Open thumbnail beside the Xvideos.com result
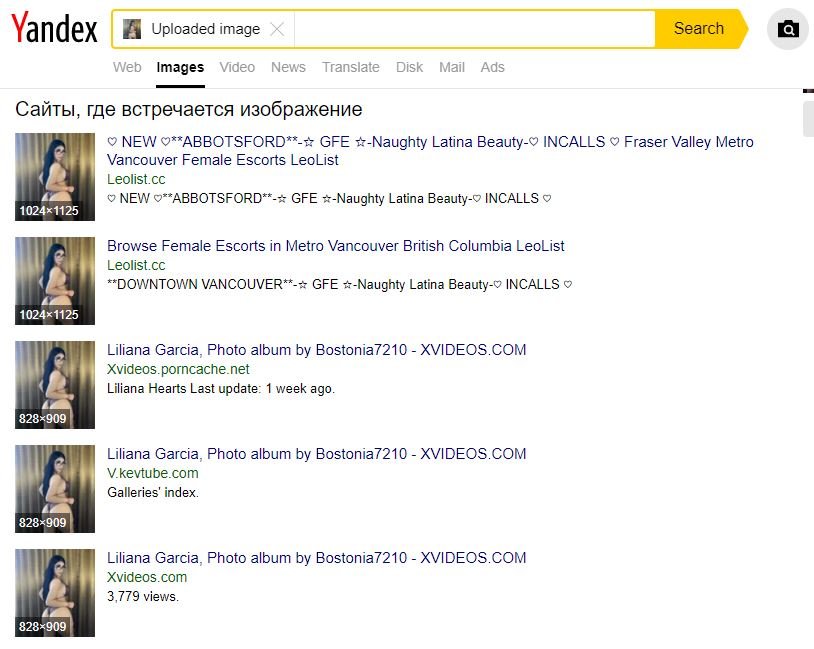Image resolution: width=814 pixels, height=649 pixels. [x=55, y=592]
